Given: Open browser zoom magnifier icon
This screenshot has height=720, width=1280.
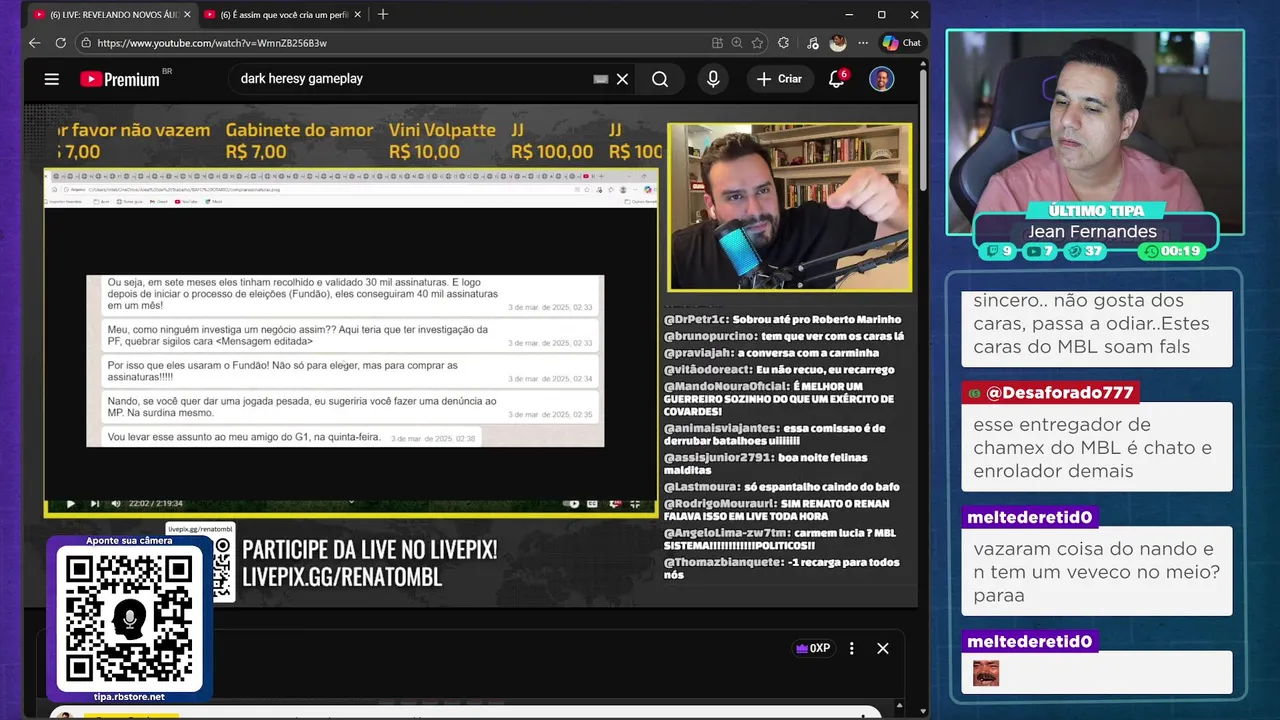Looking at the screenshot, I should [737, 43].
